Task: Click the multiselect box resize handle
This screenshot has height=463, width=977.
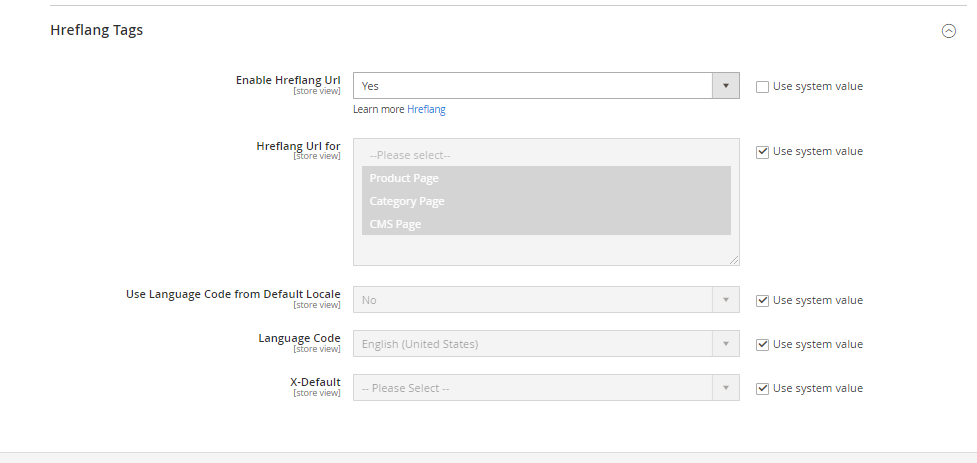Action: click(734, 260)
